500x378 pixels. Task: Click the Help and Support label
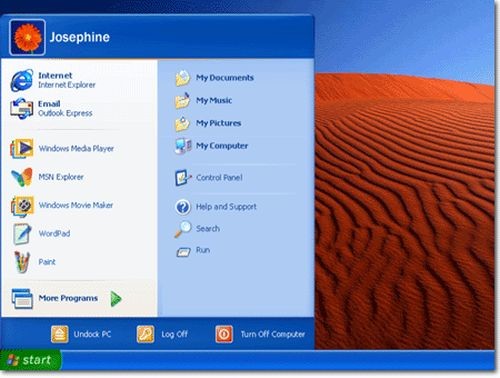click(x=226, y=207)
